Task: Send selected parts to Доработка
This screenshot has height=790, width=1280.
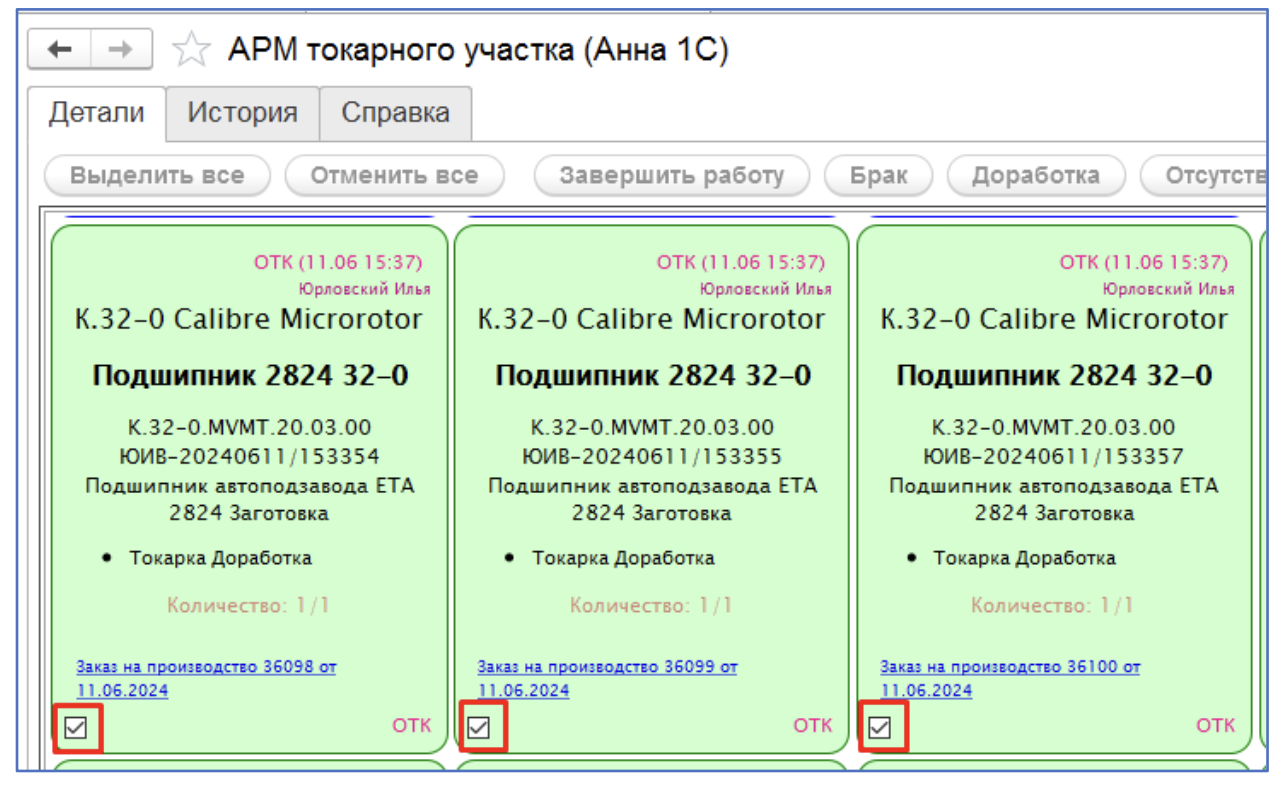Action: pyautogui.click(x=1035, y=176)
